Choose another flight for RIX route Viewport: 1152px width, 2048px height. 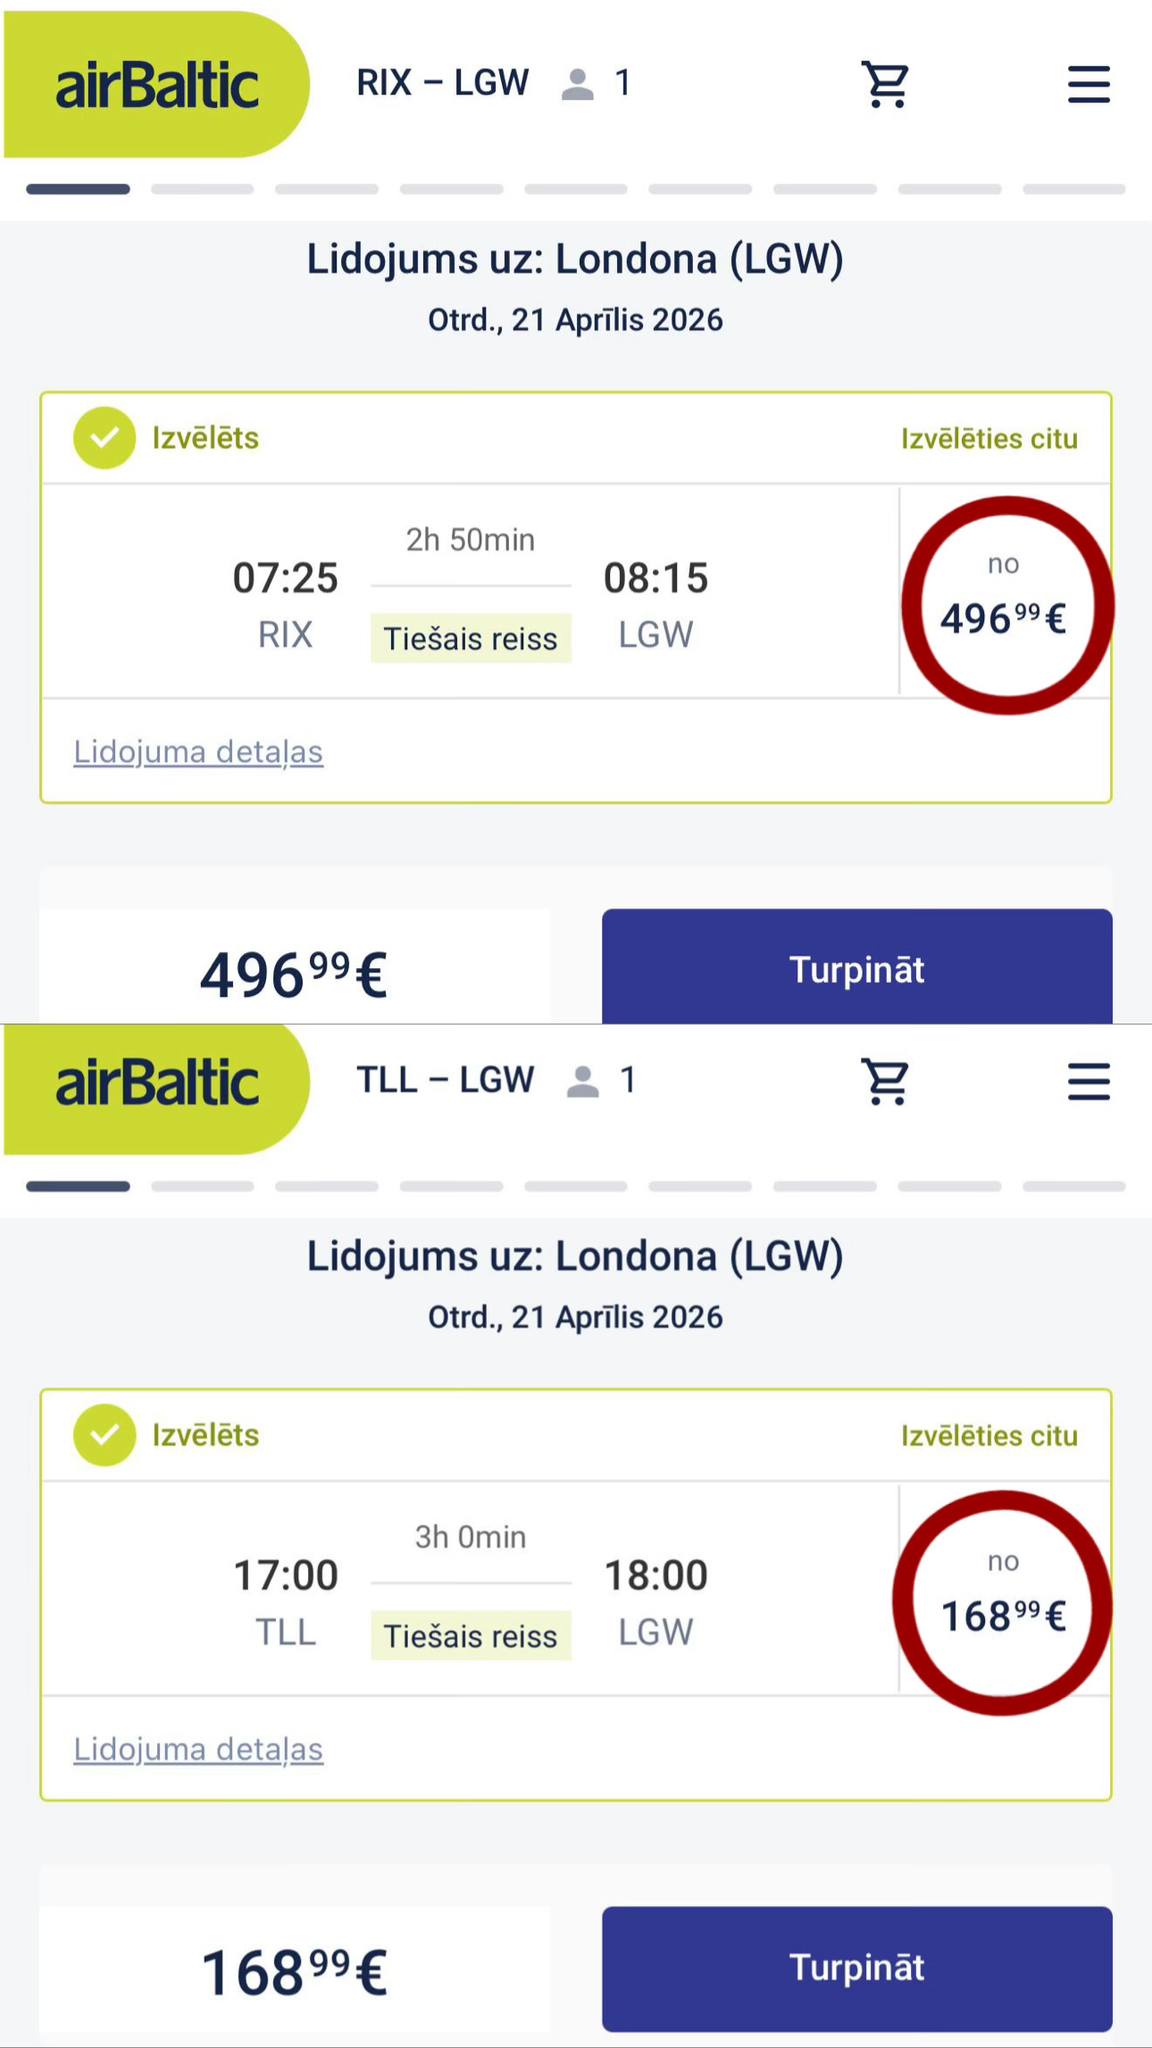click(x=989, y=439)
